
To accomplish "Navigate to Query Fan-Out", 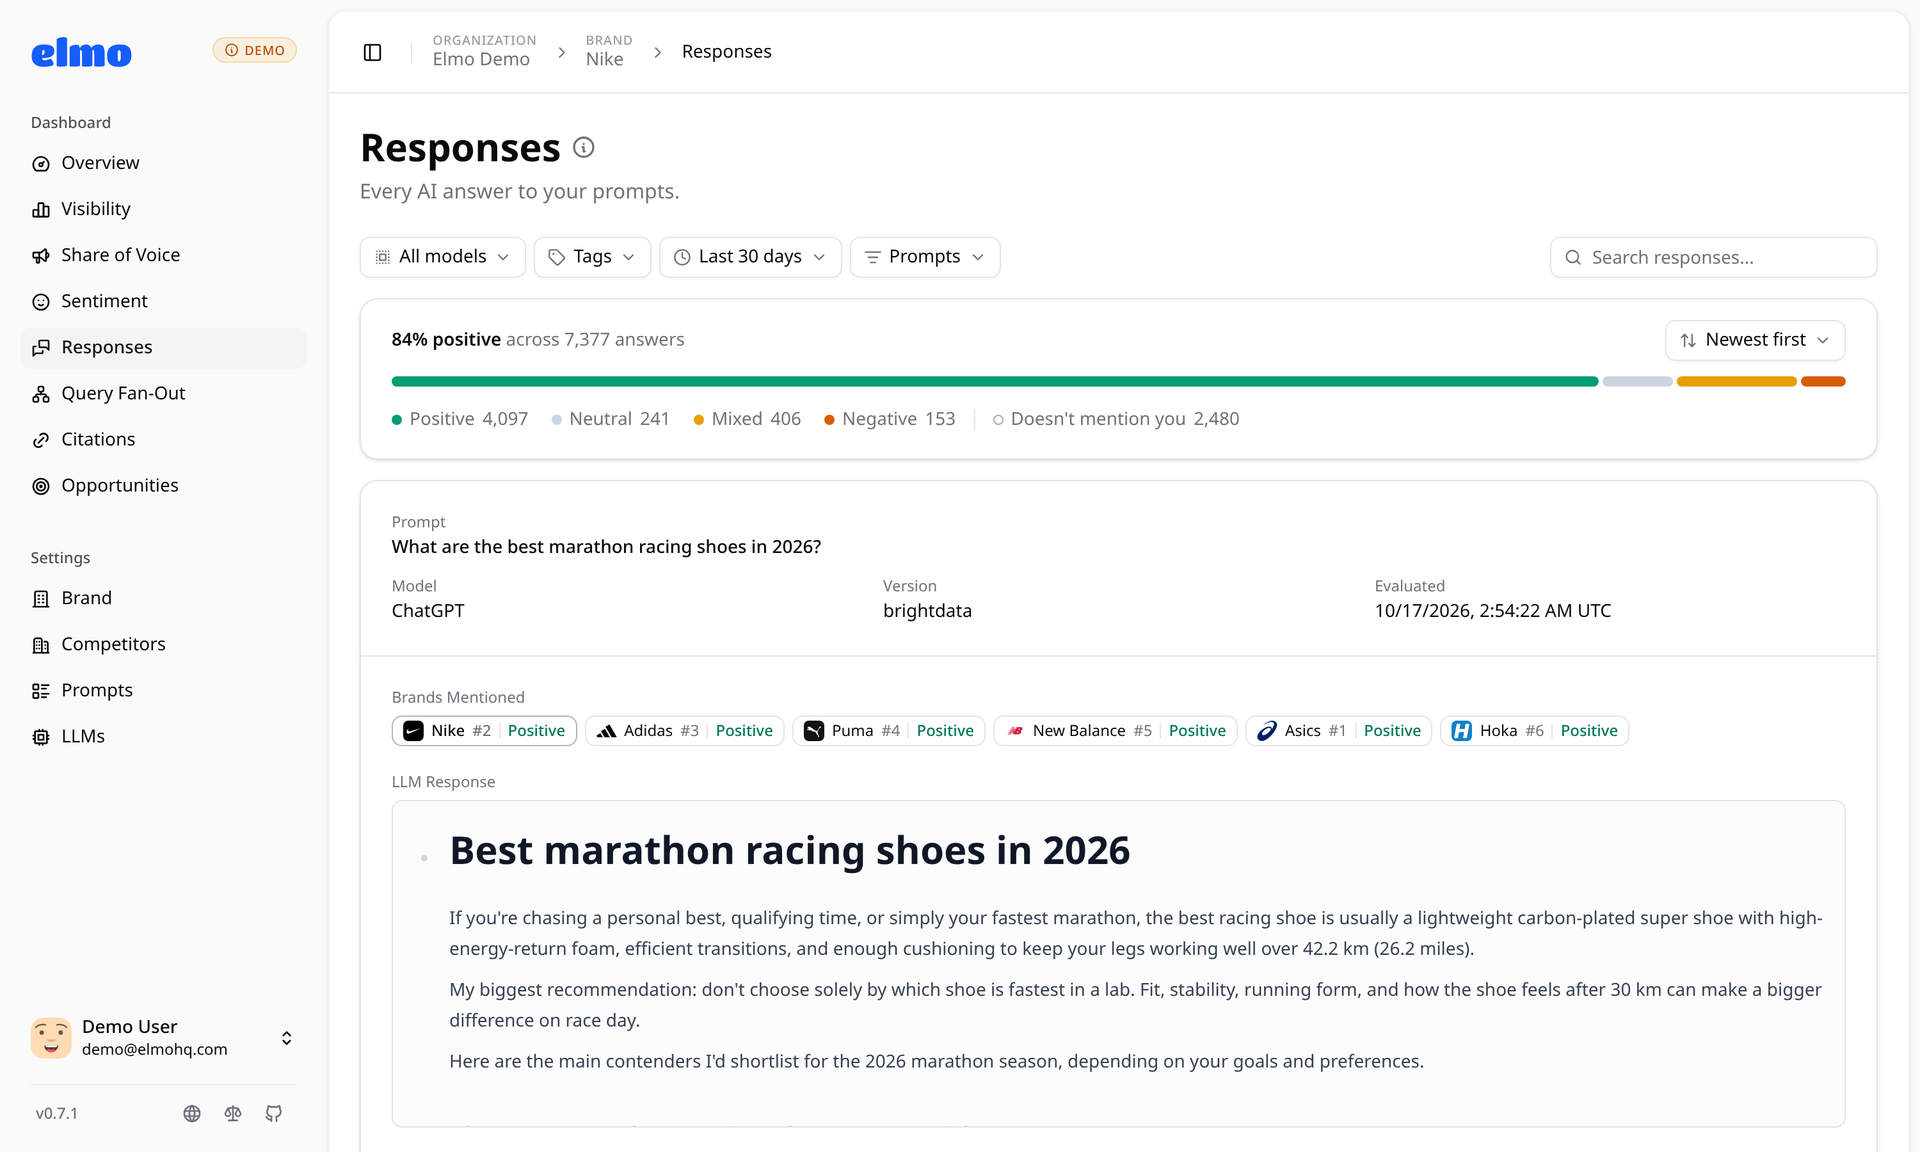I will point(163,393).
